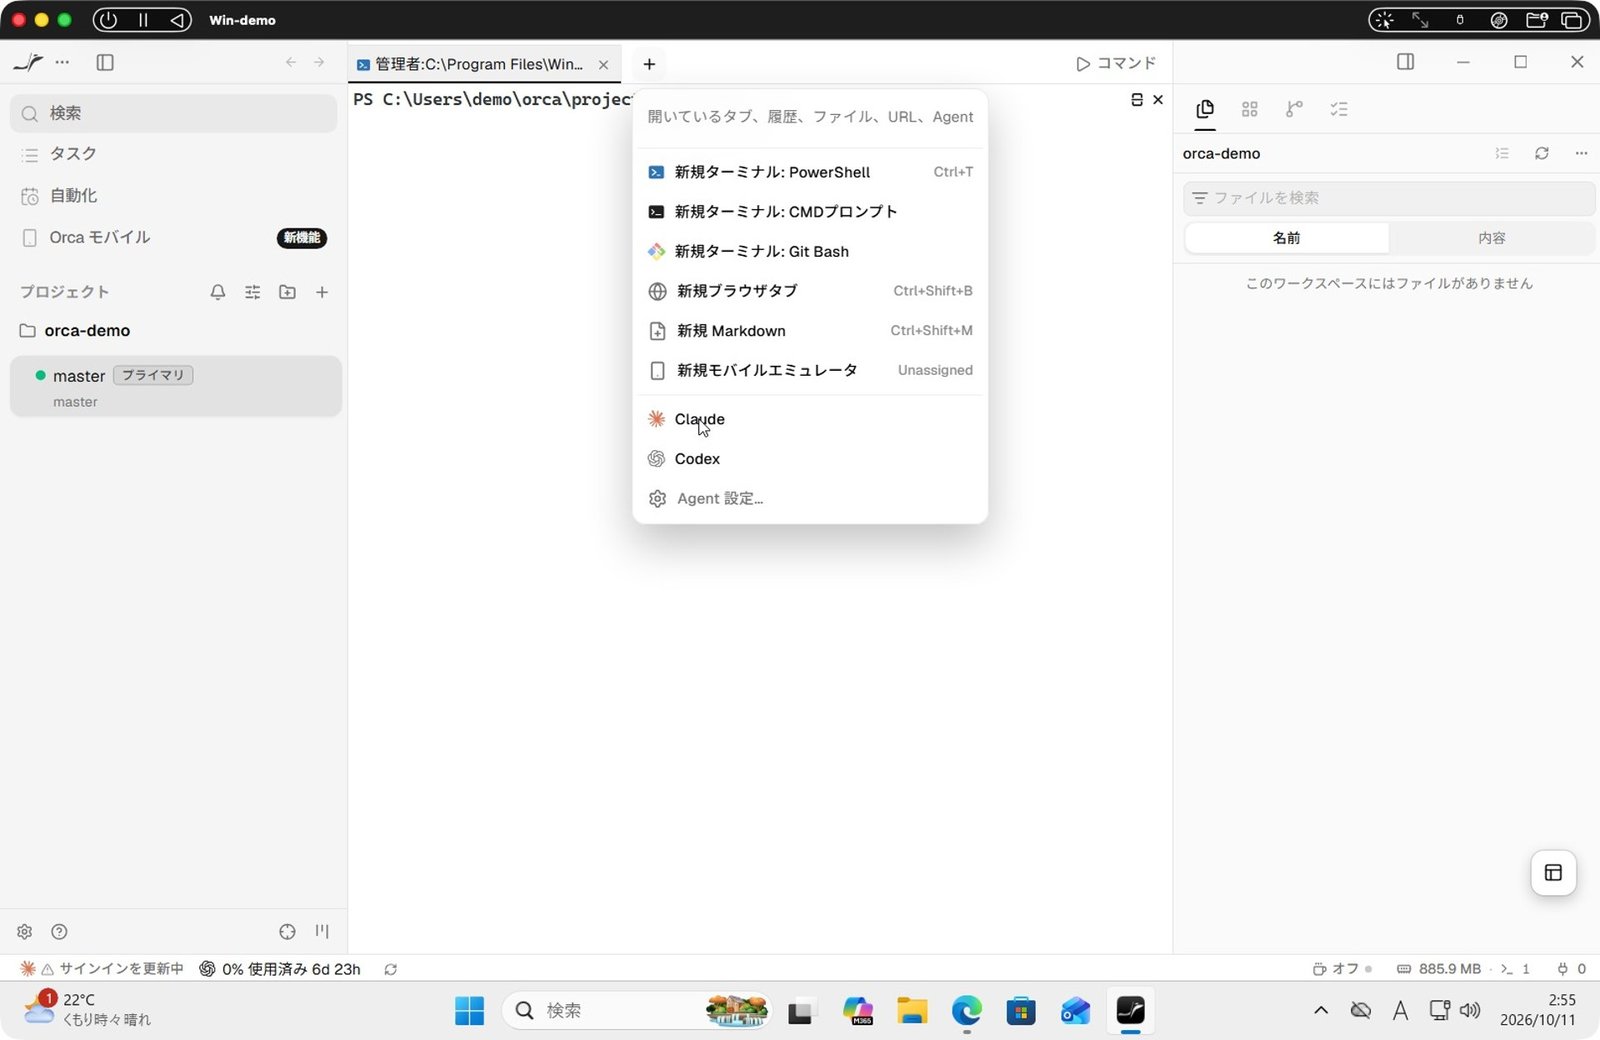Run コマンド button in tab bar
The width and height of the screenshot is (1600, 1040).
click(1116, 63)
